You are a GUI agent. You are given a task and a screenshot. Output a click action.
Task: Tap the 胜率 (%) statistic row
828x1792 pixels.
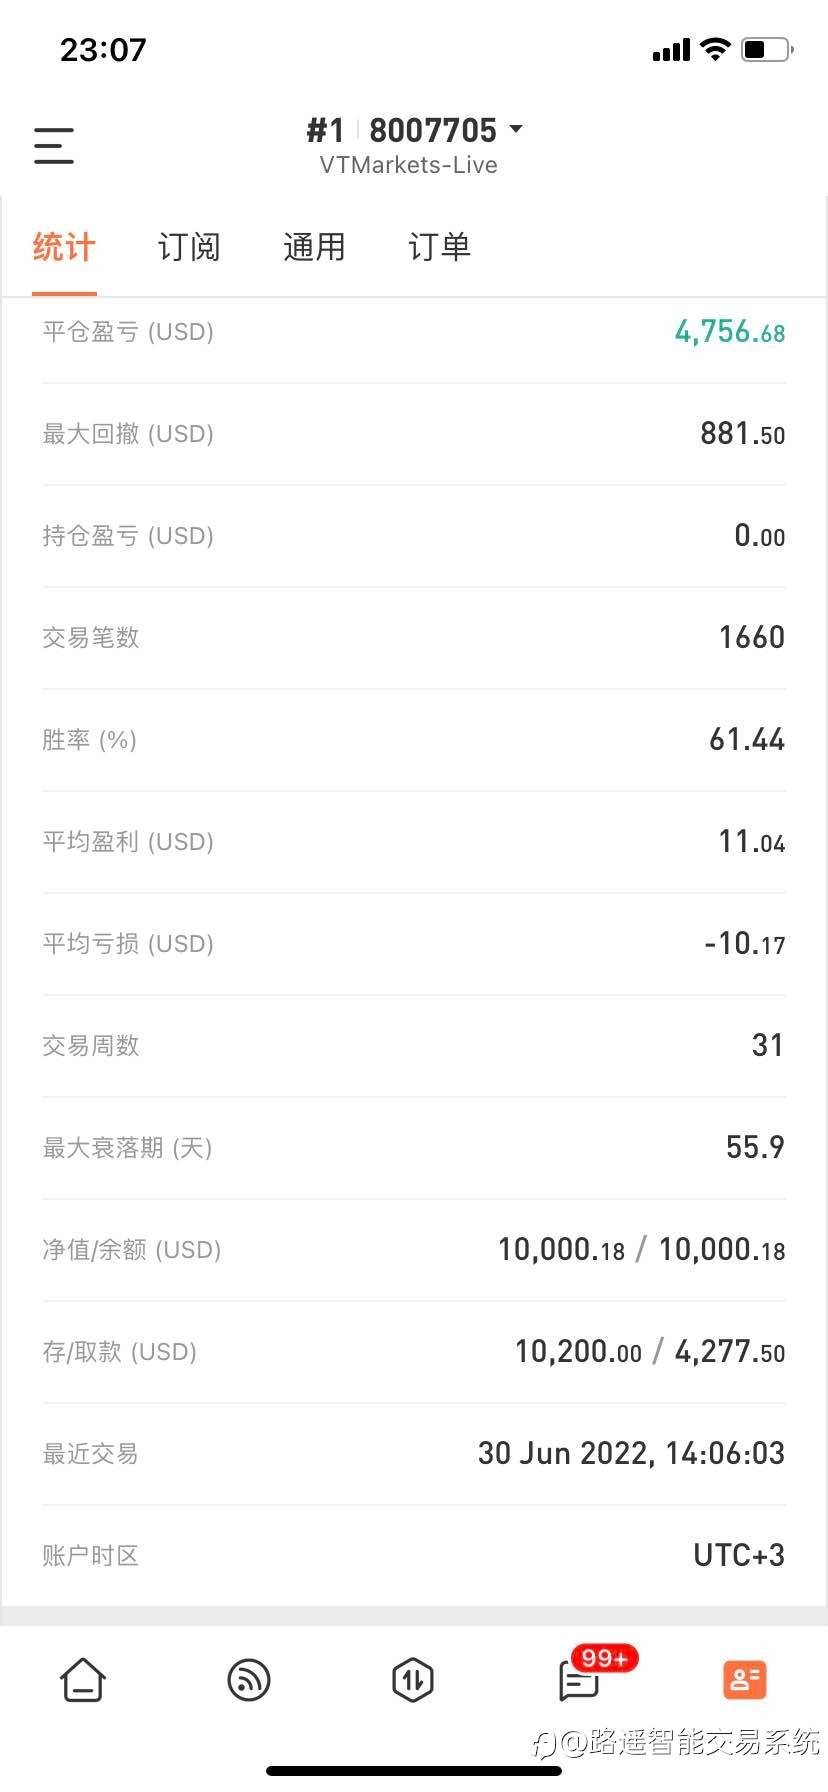pos(414,740)
